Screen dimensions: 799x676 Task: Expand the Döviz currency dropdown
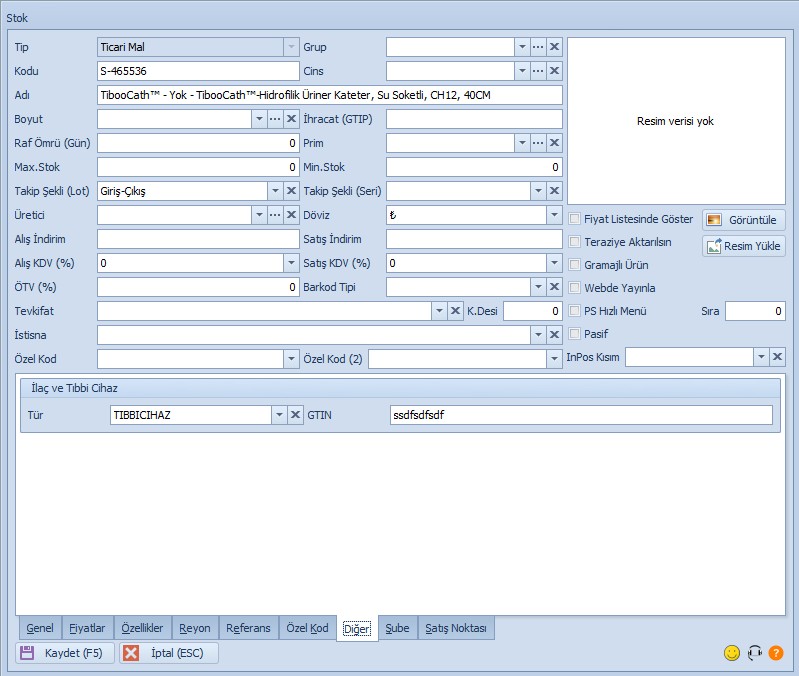[x=553, y=215]
